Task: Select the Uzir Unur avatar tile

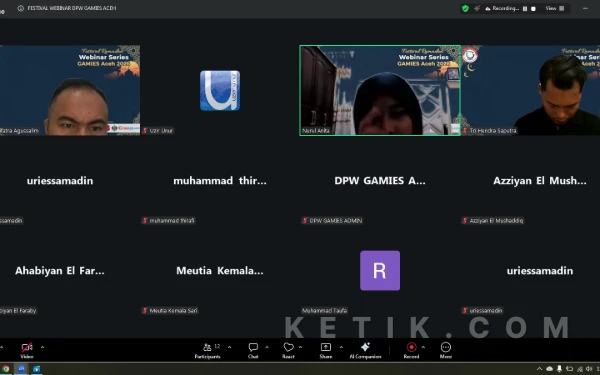Action: [x=220, y=90]
